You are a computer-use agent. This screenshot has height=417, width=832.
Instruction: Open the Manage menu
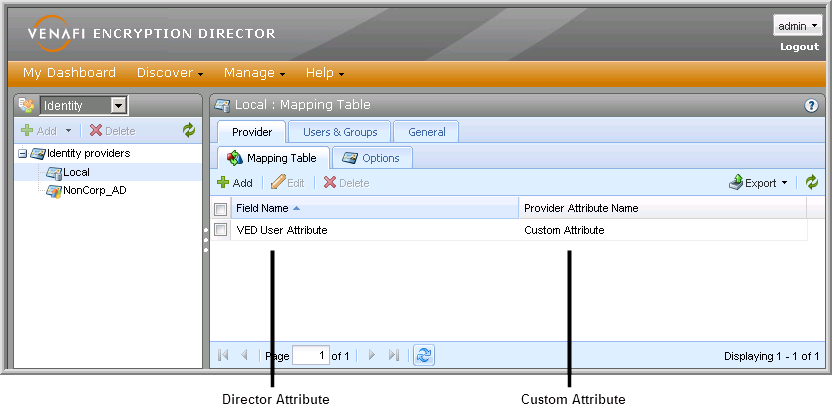pos(254,73)
